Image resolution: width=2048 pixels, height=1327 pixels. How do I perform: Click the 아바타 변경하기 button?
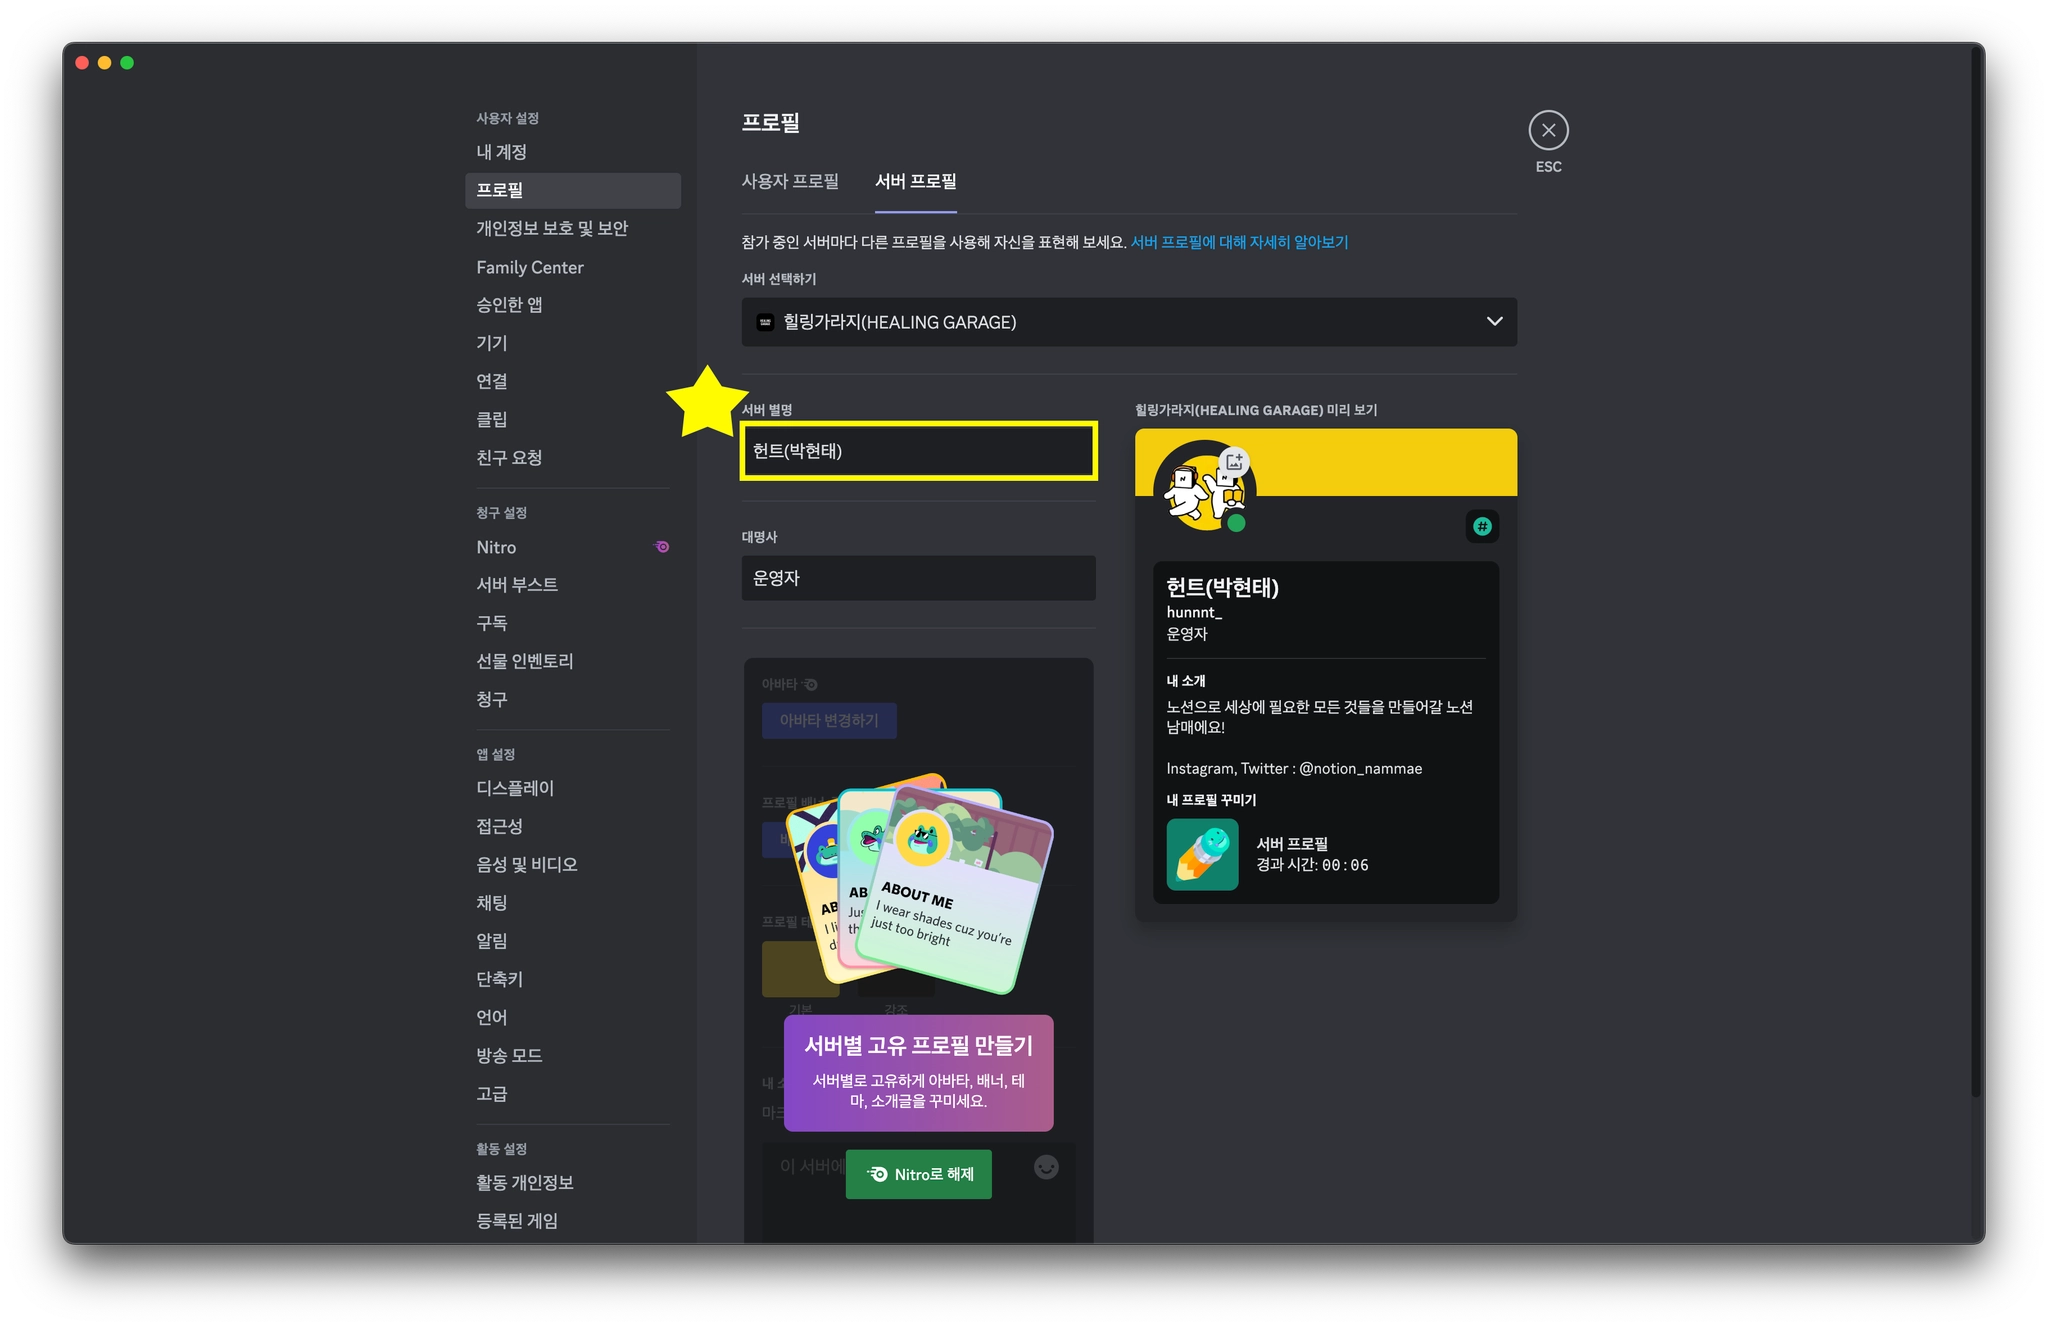pos(829,720)
